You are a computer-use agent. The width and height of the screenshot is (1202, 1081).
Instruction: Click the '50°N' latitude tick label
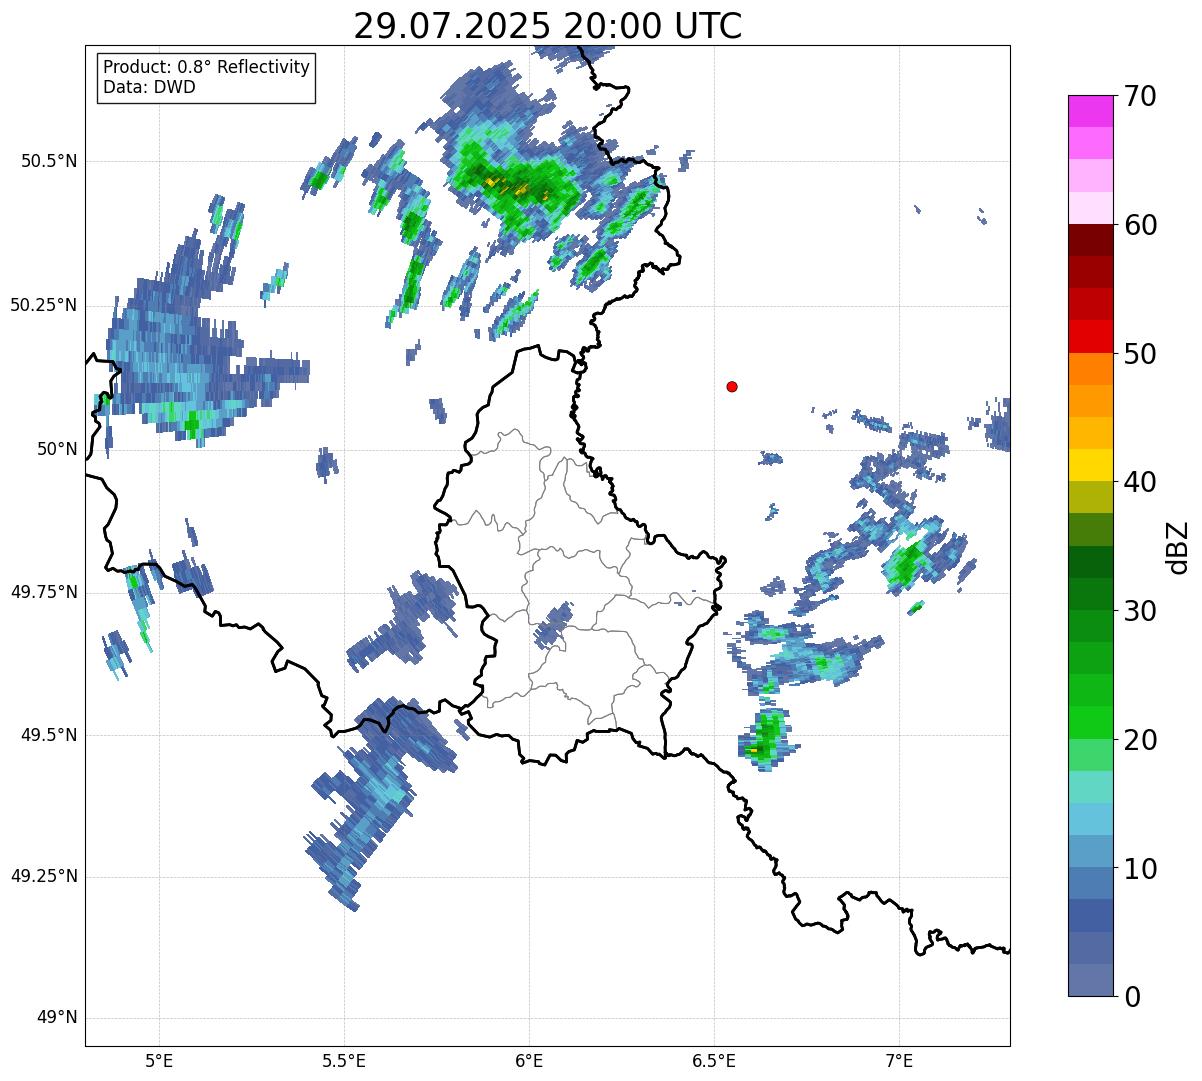click(x=57, y=449)
